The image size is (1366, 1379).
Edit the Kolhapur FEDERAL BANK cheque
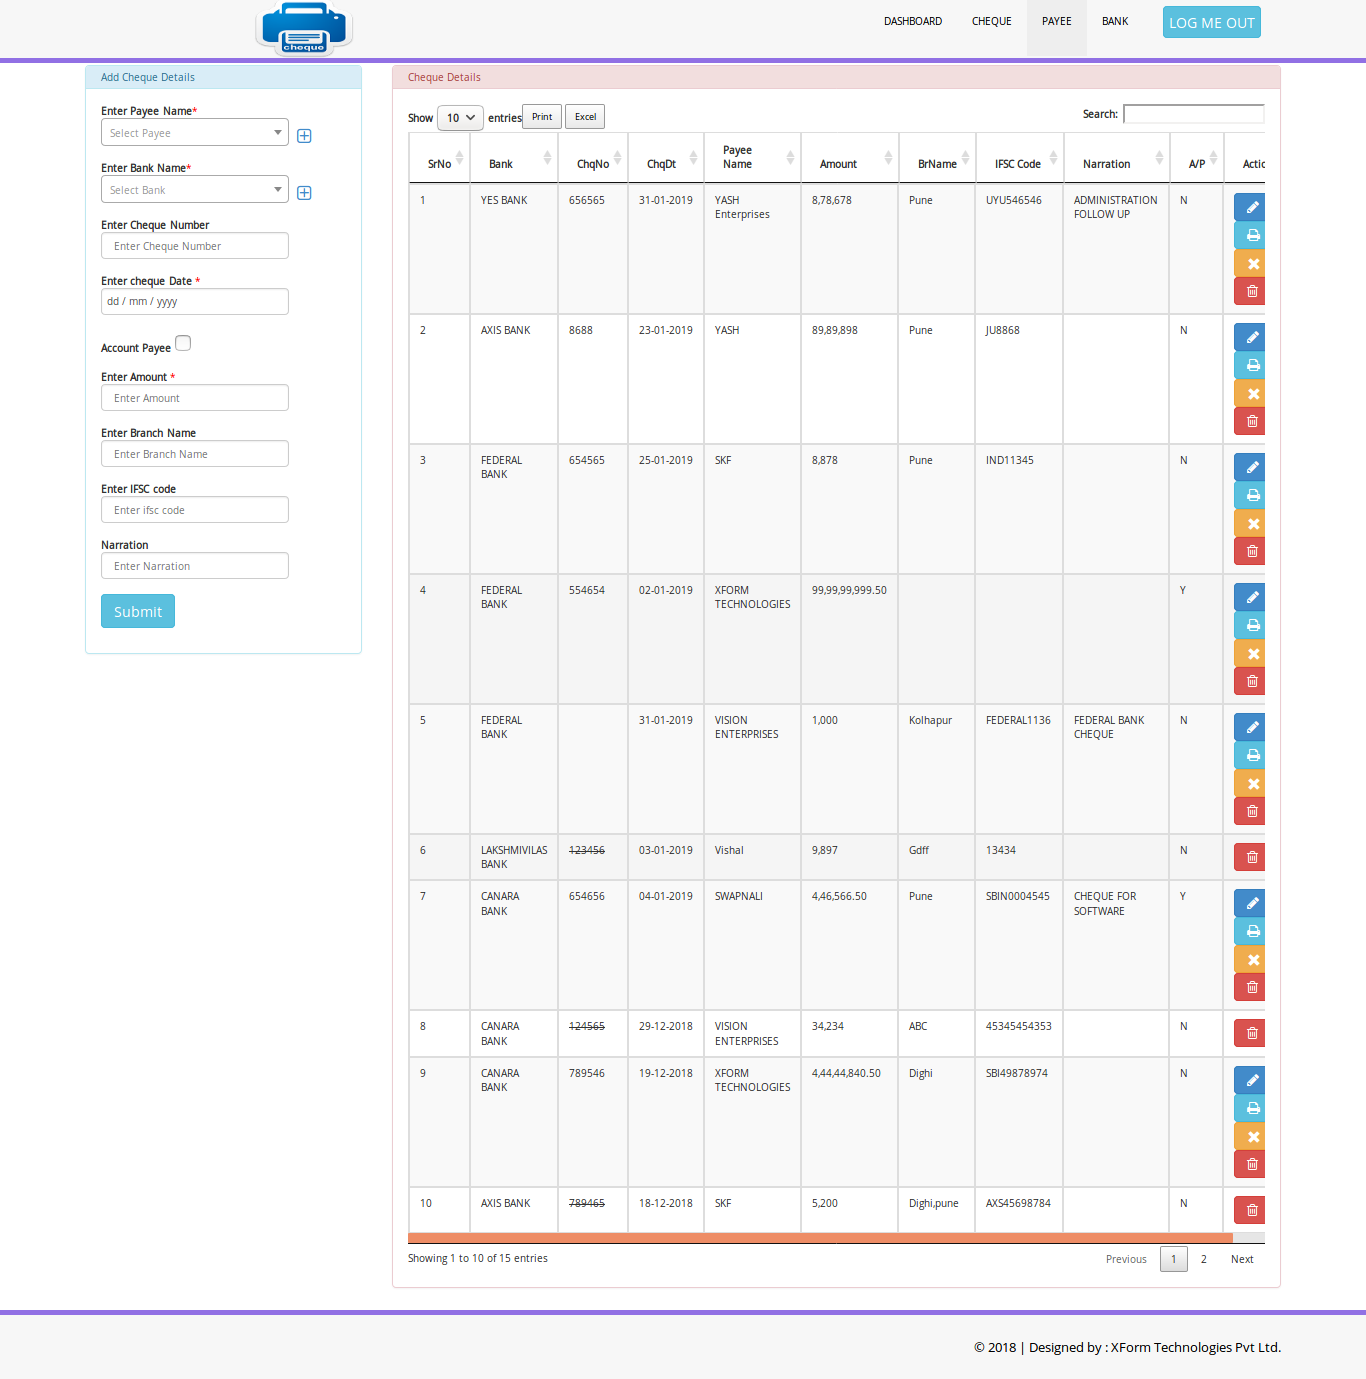tap(1250, 727)
